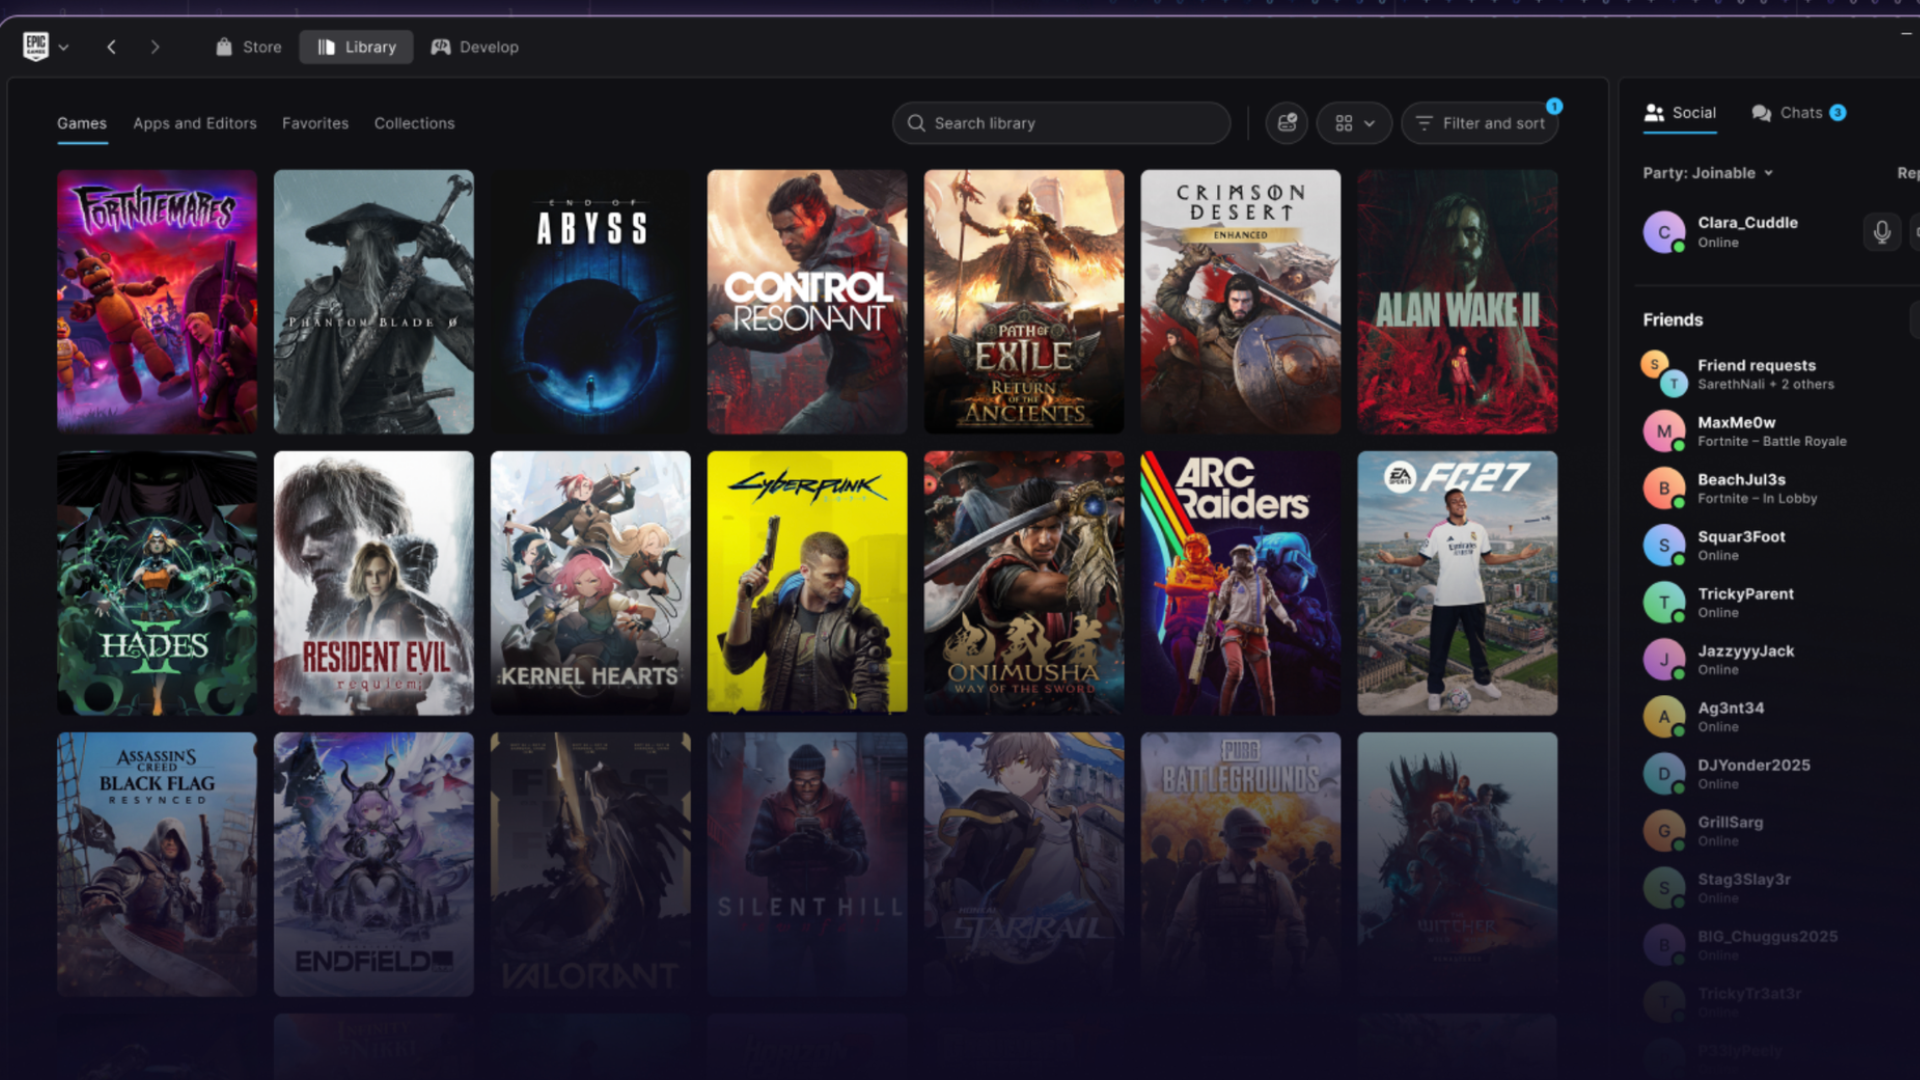Click TrickyParent's avatar icon

pyautogui.click(x=1664, y=602)
